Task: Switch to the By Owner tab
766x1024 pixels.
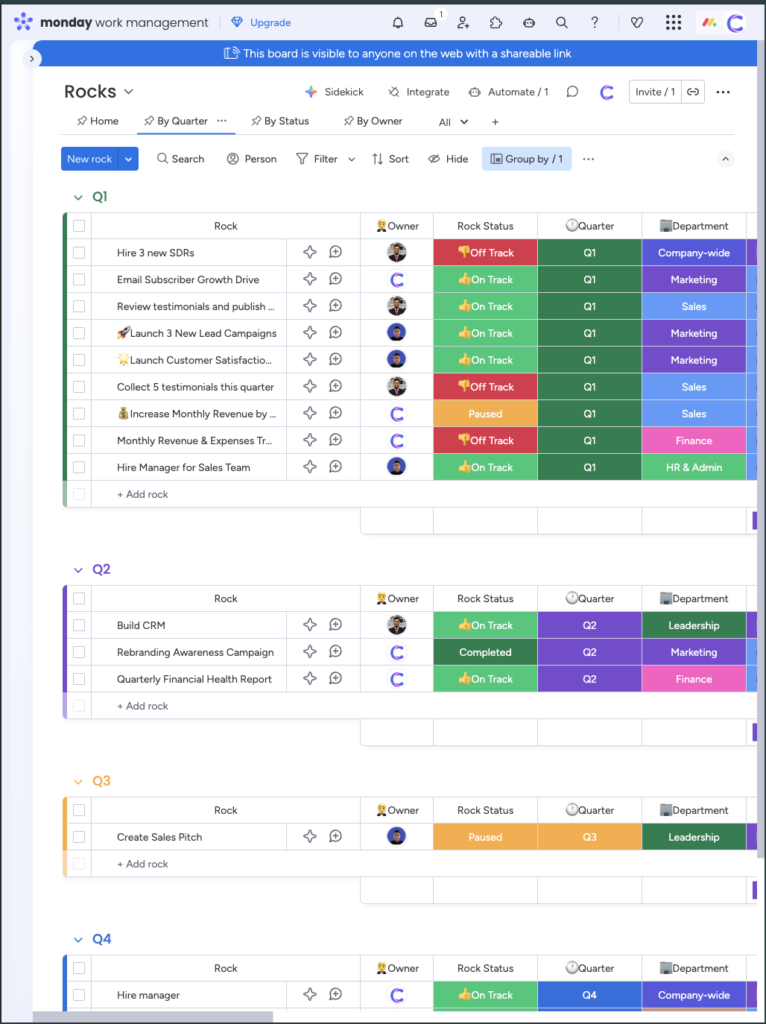Action: click(x=372, y=121)
